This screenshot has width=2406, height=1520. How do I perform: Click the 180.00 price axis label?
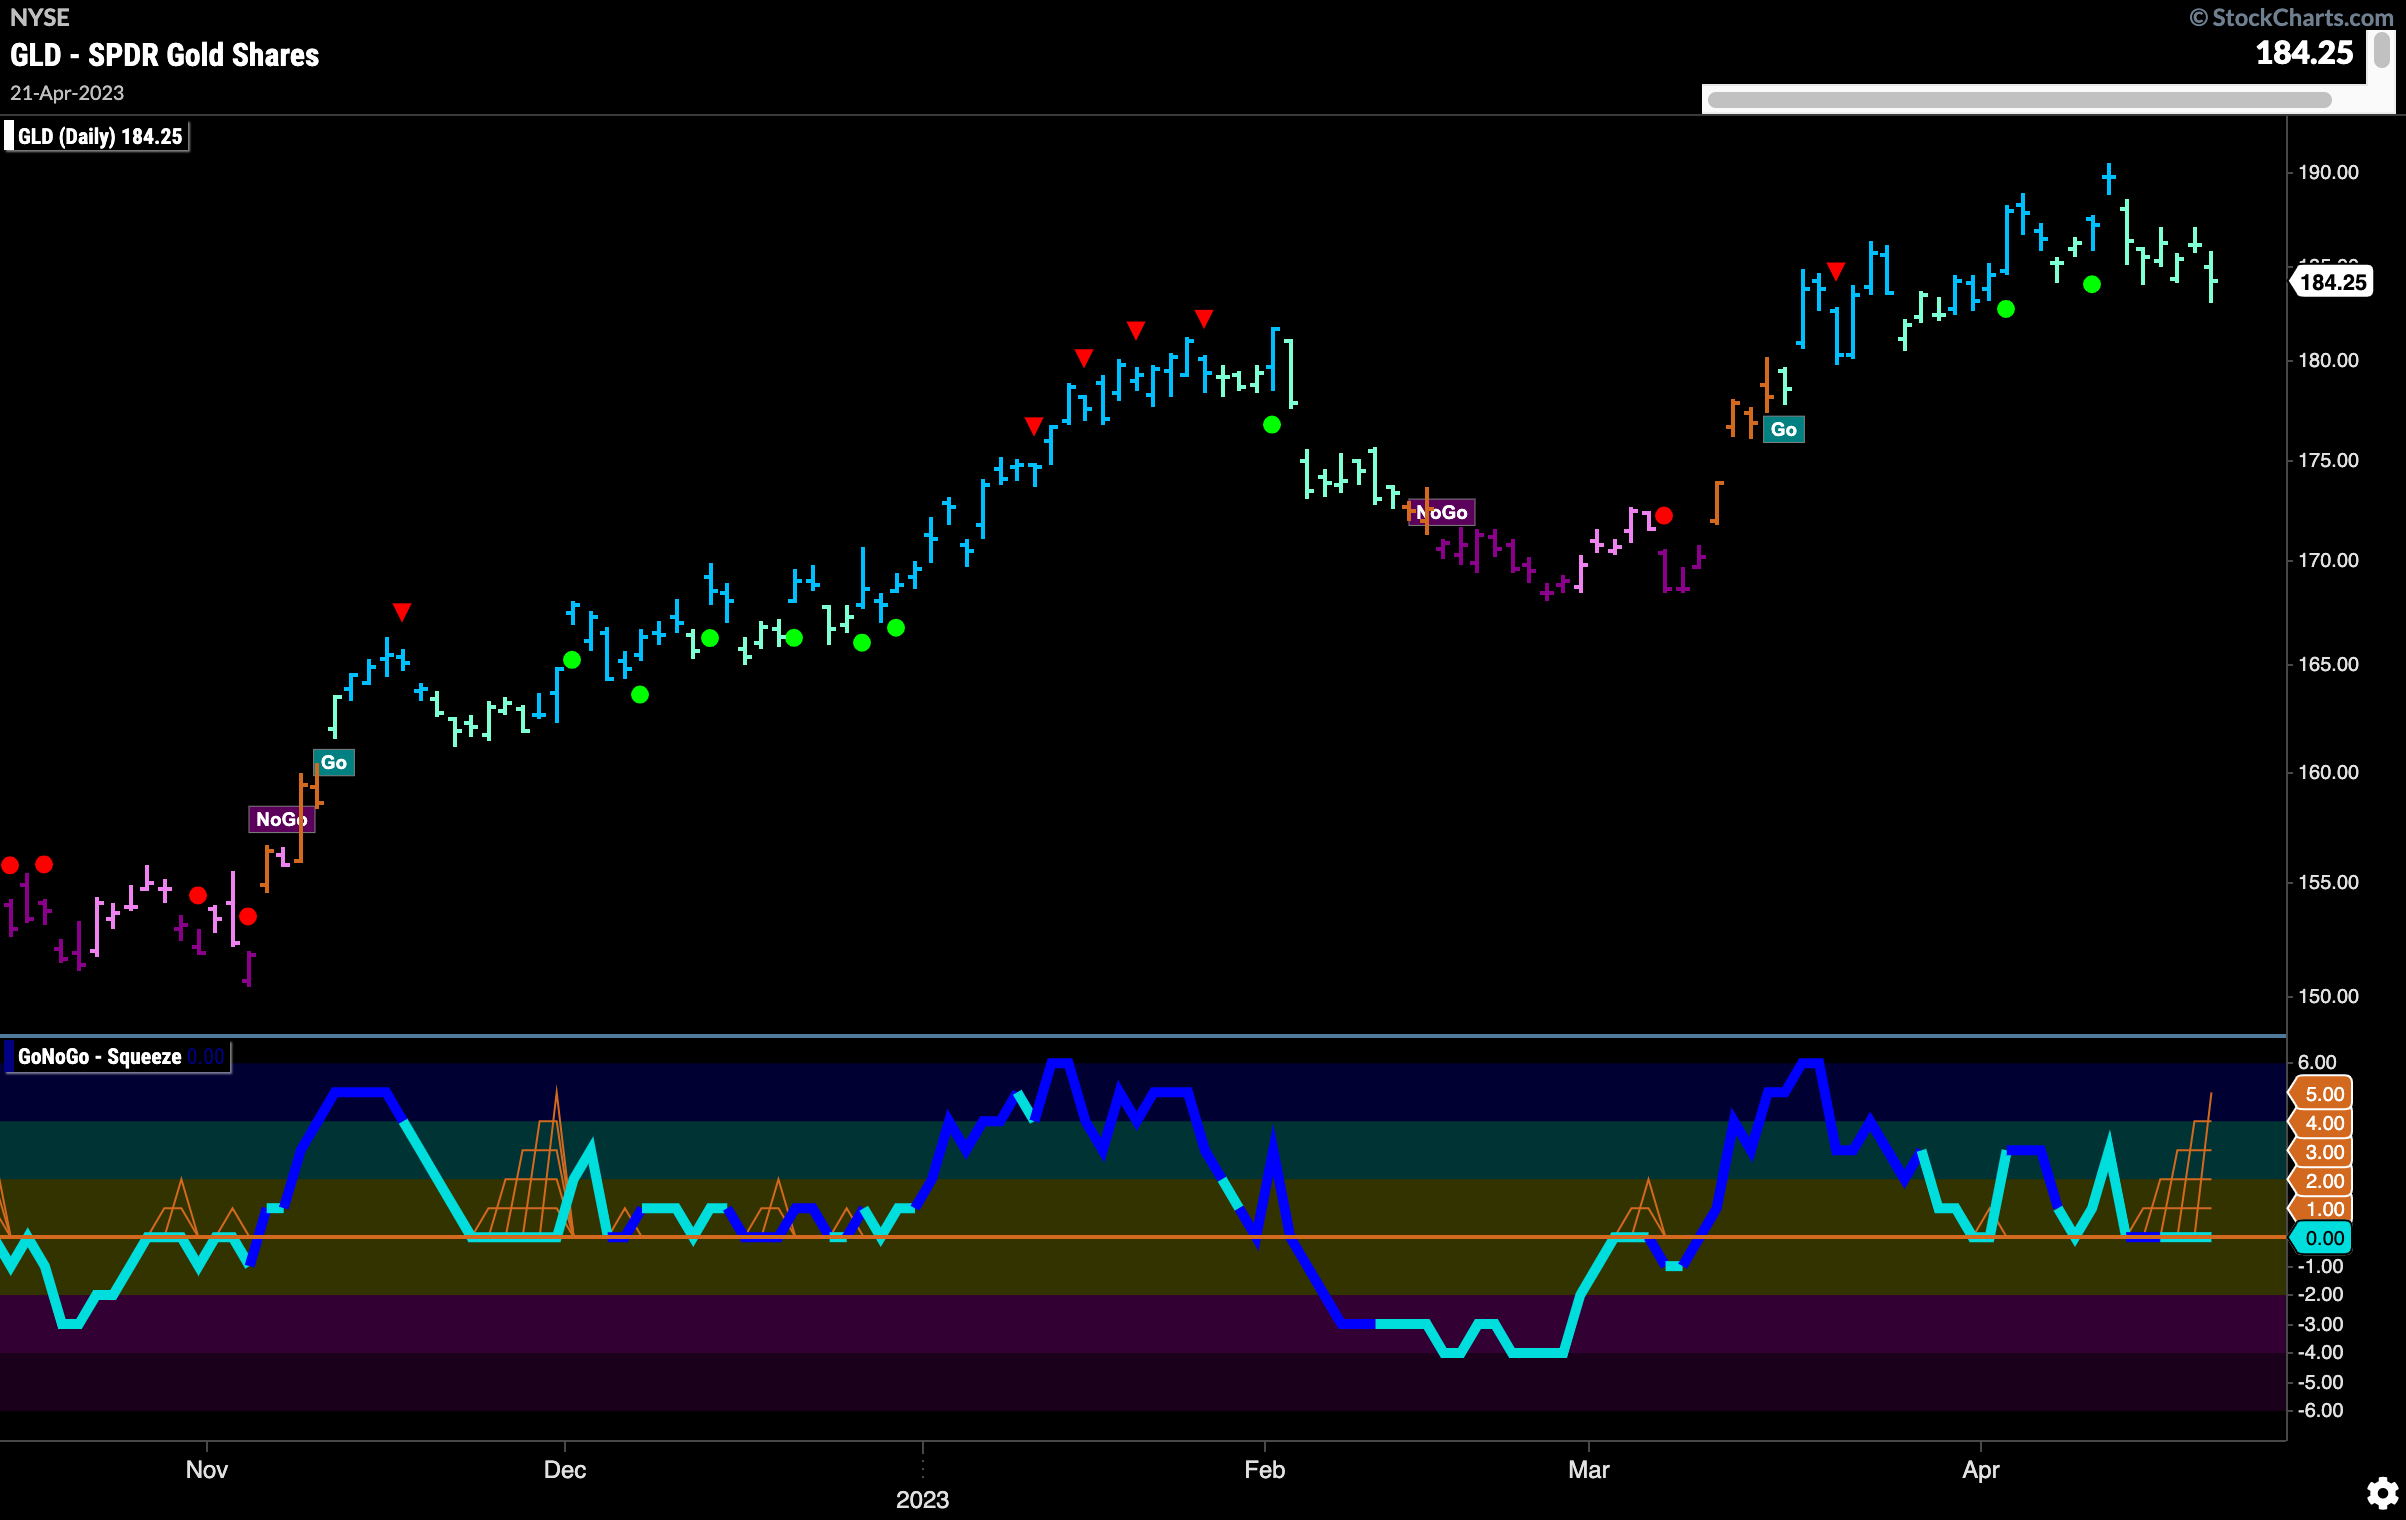click(x=2328, y=360)
